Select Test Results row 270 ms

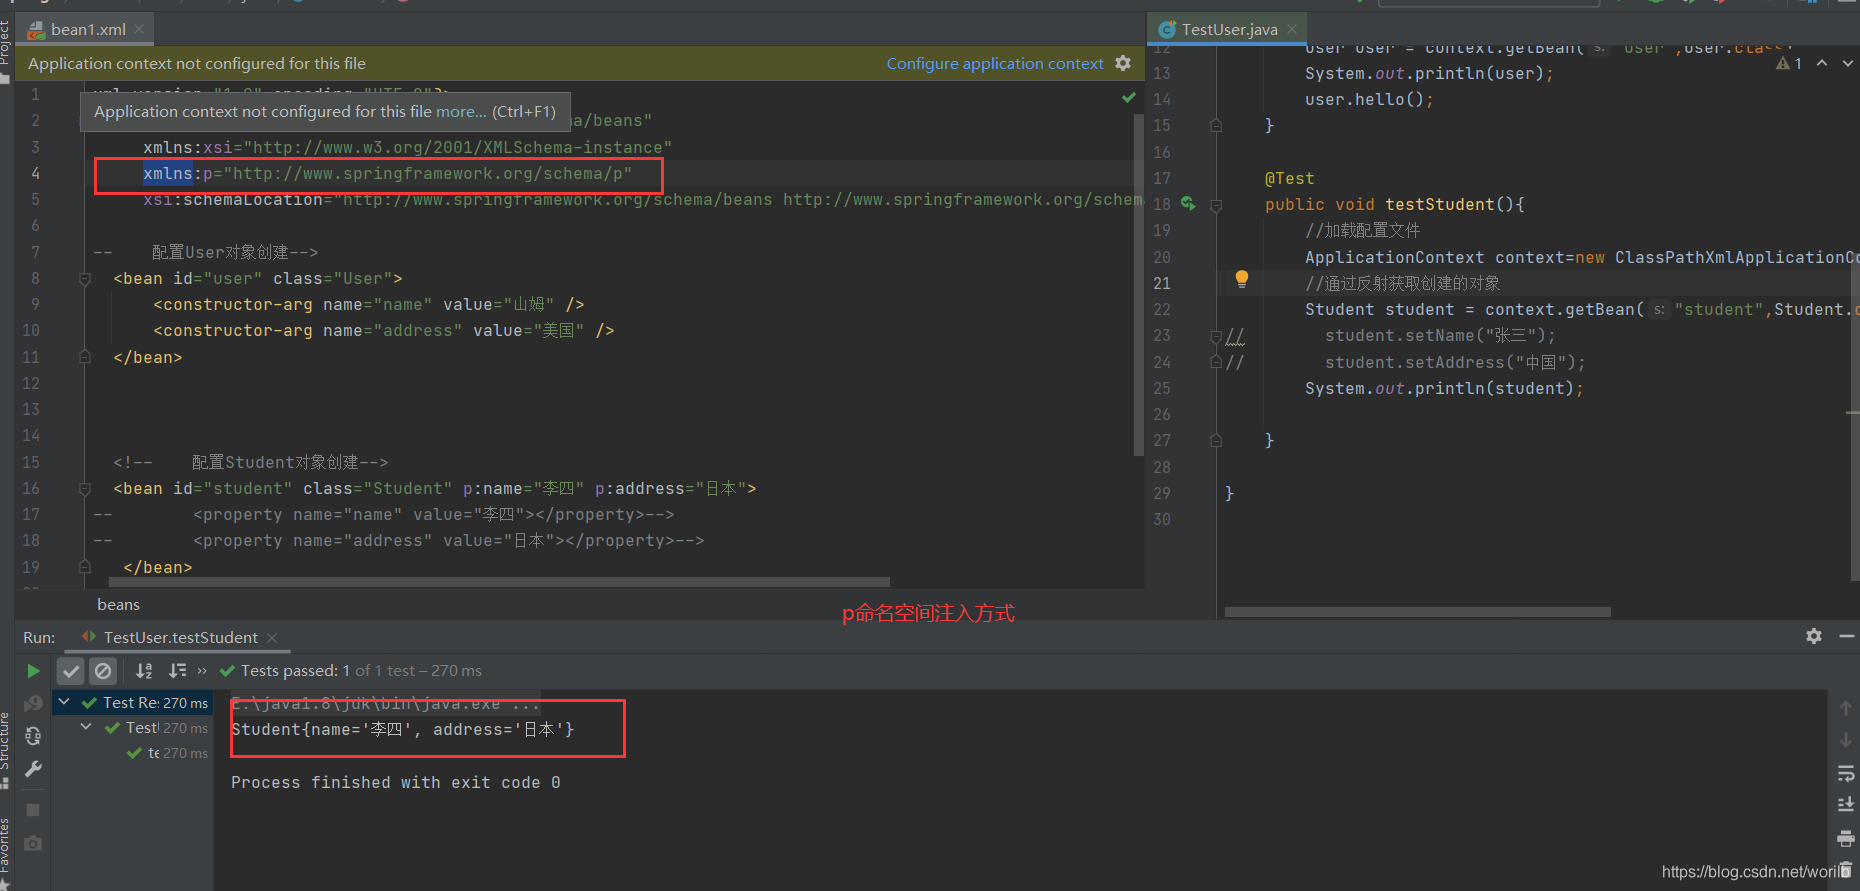(x=134, y=702)
